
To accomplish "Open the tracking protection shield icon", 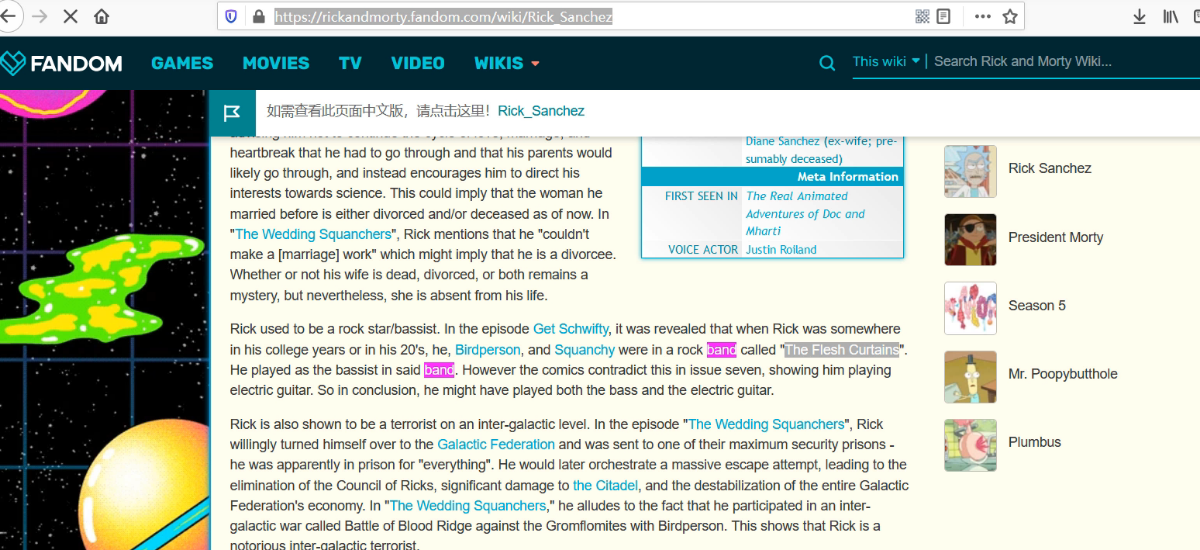I will point(231,17).
